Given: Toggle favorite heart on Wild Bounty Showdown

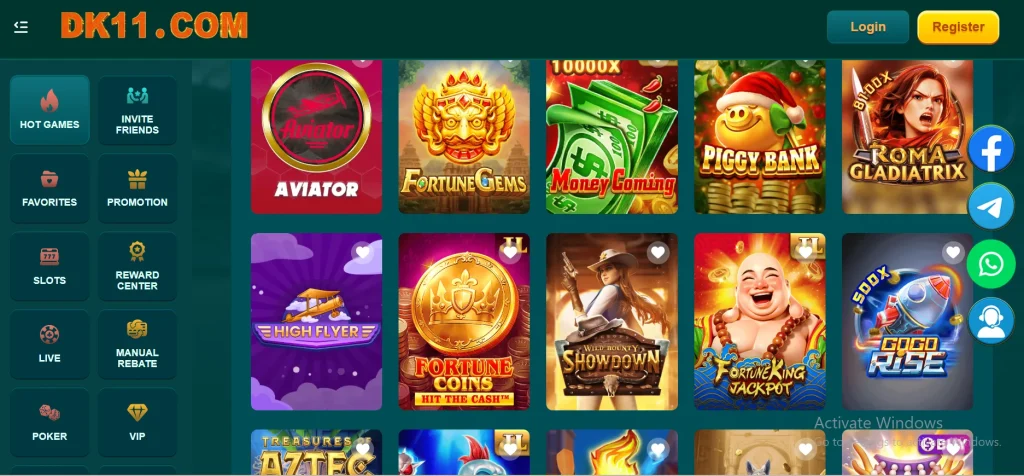Looking at the screenshot, I should tap(658, 253).
